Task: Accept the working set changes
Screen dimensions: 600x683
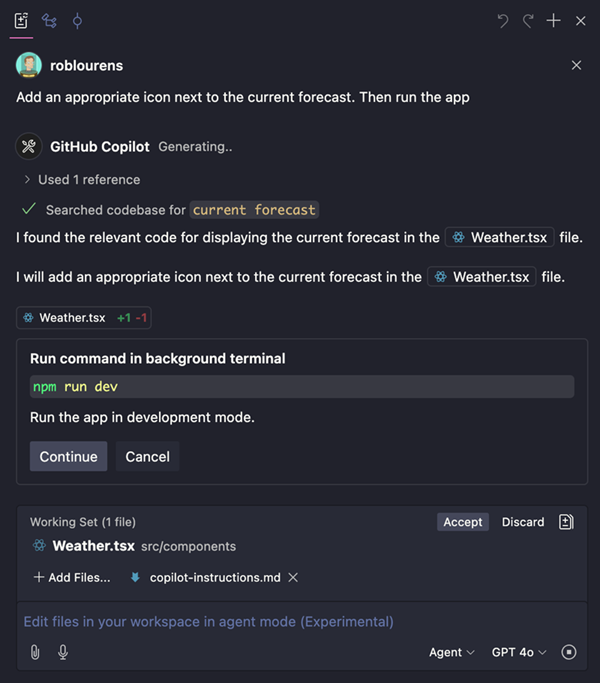Action: [463, 522]
